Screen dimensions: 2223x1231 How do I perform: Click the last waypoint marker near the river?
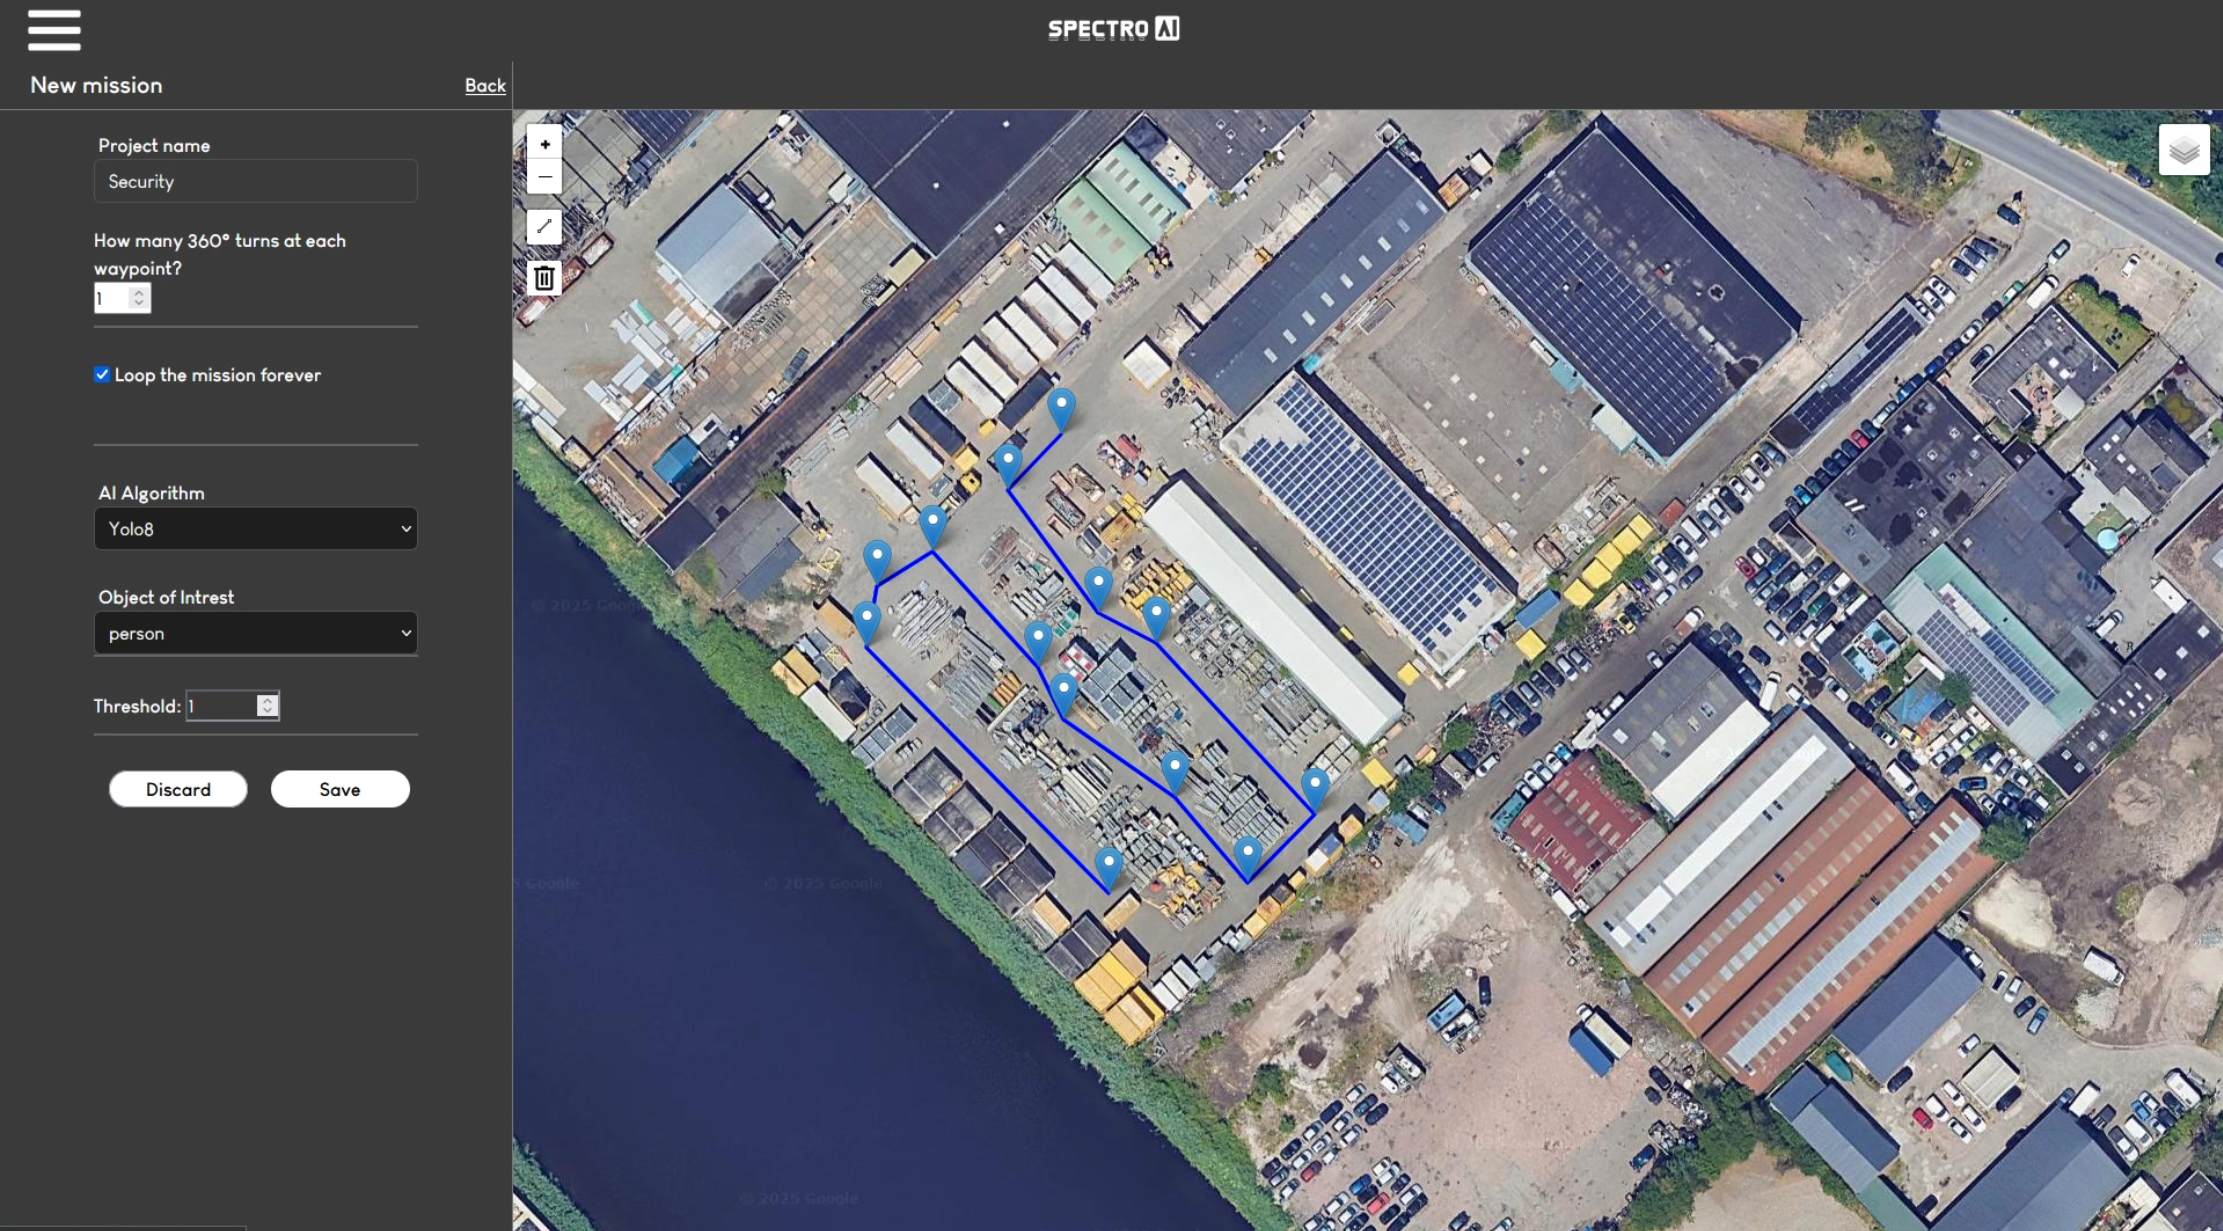click(1108, 865)
